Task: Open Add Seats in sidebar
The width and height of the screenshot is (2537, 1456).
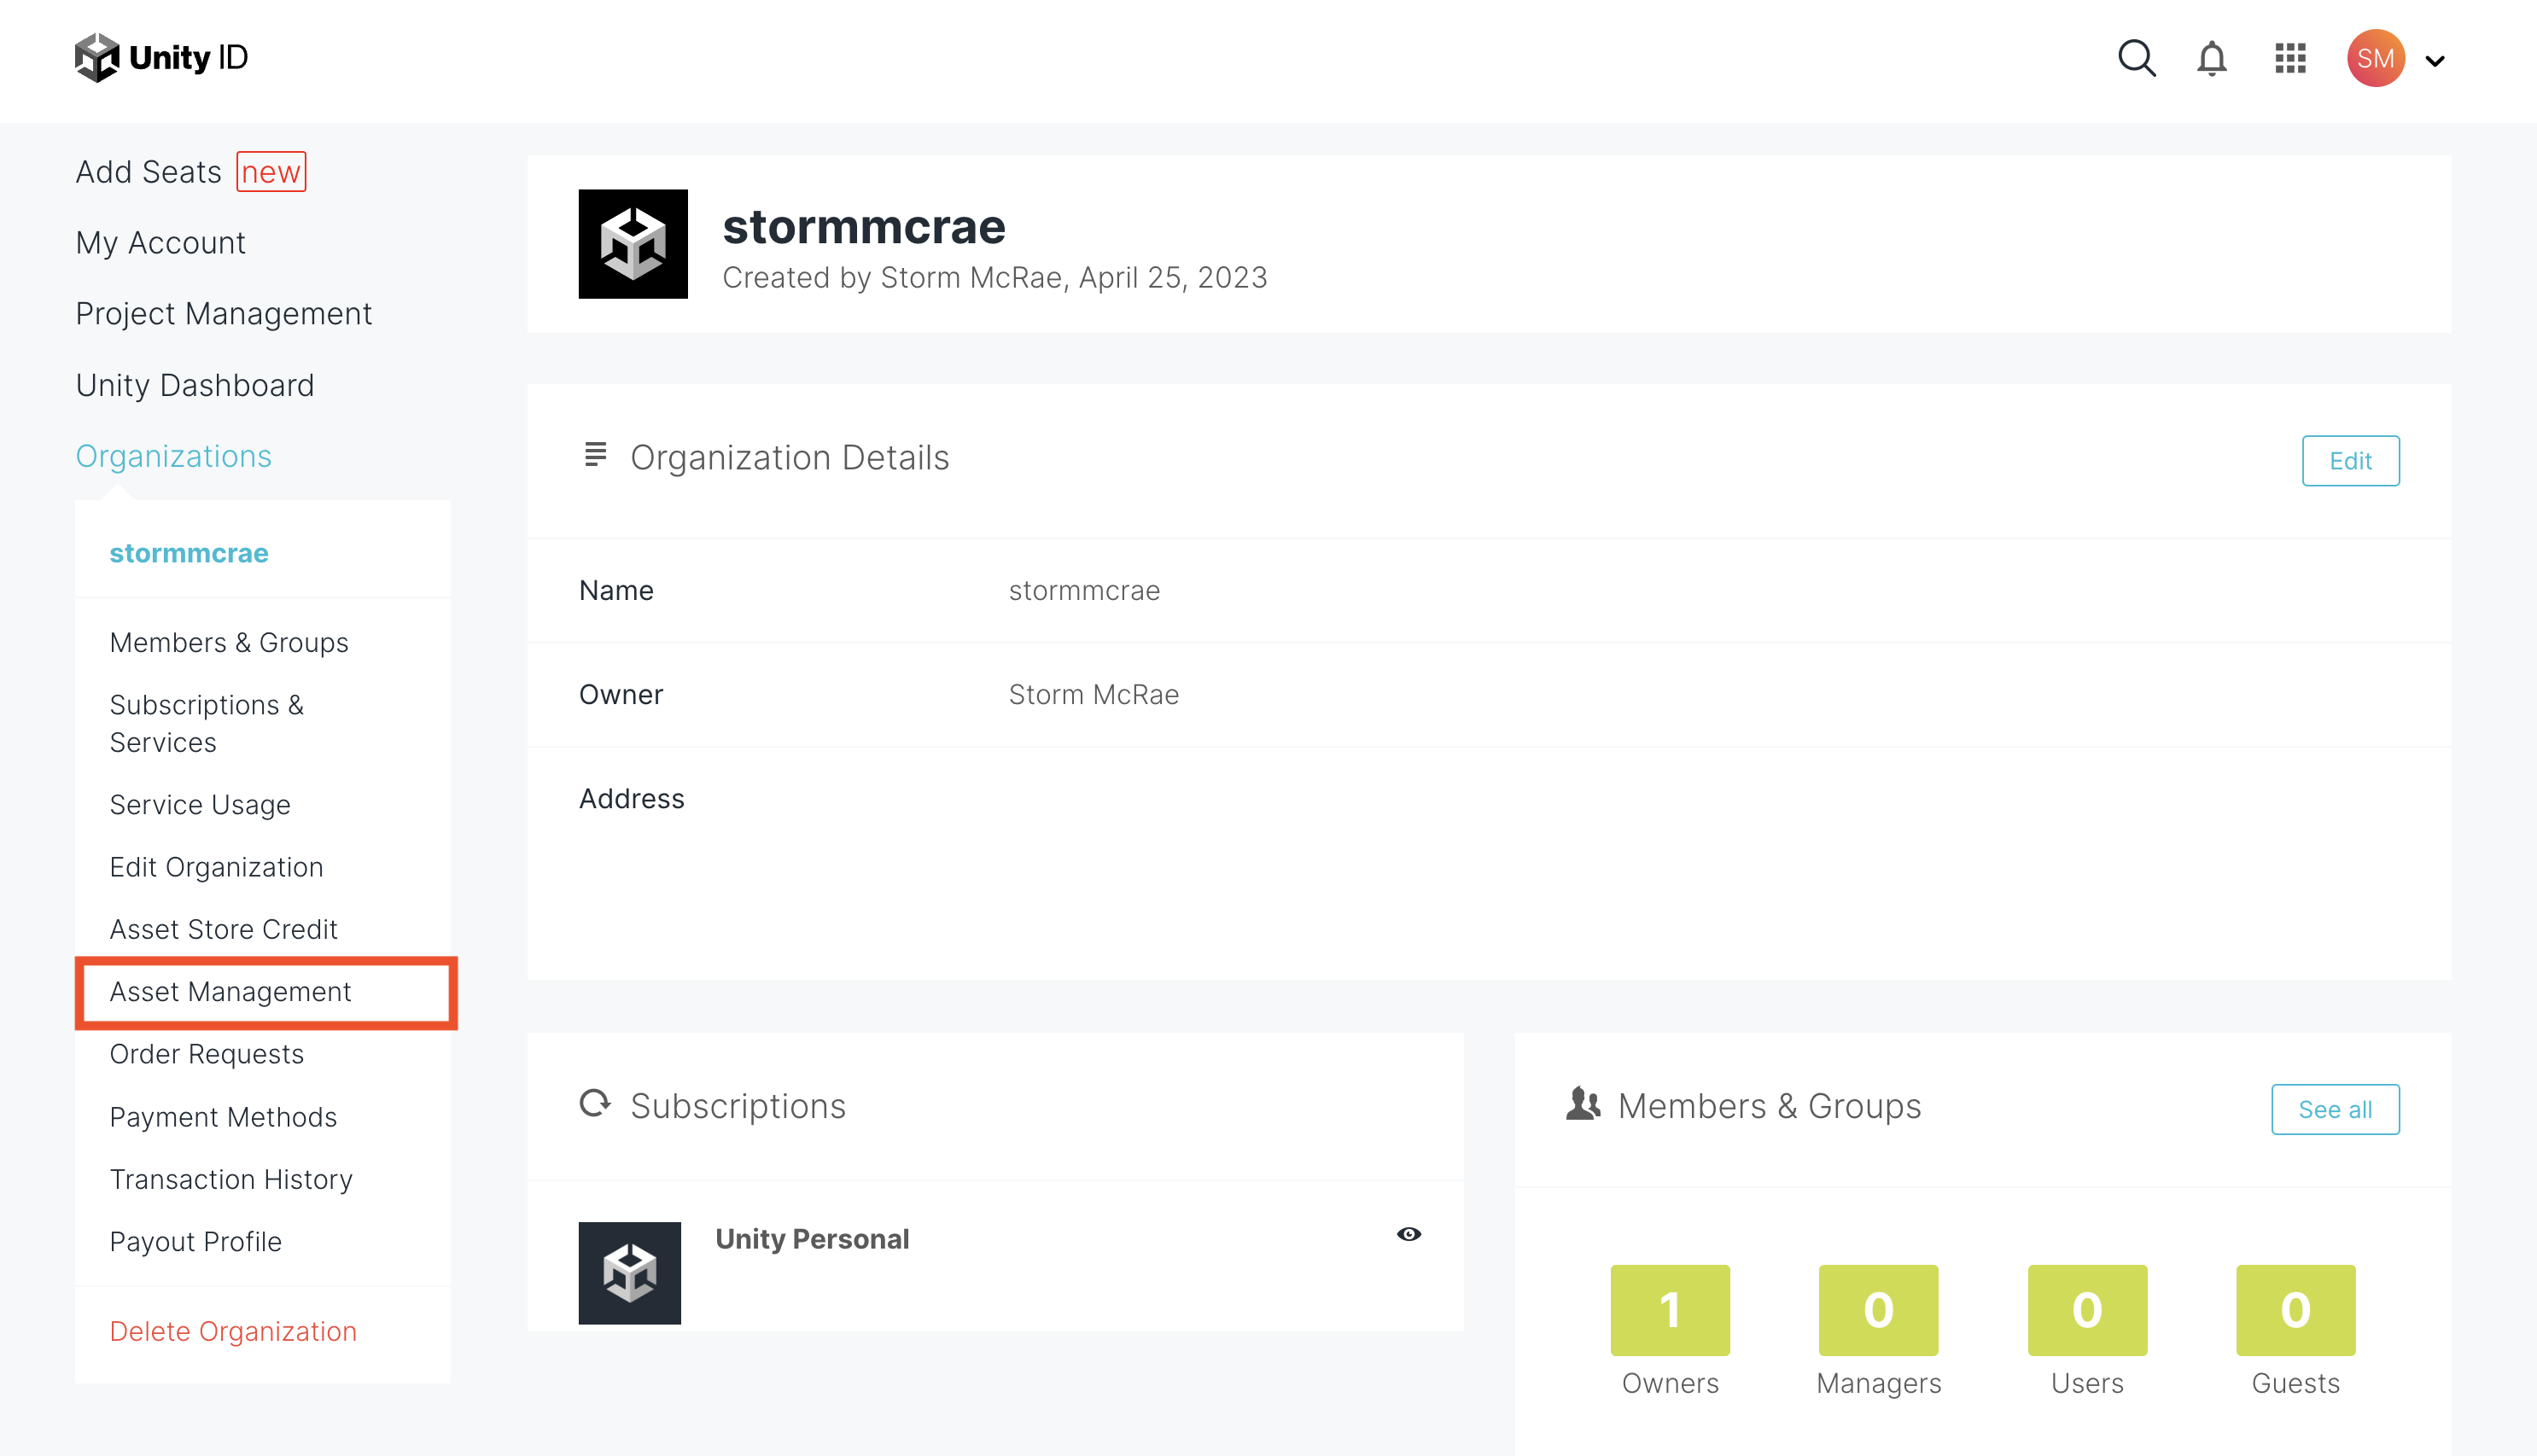Action: 149,172
